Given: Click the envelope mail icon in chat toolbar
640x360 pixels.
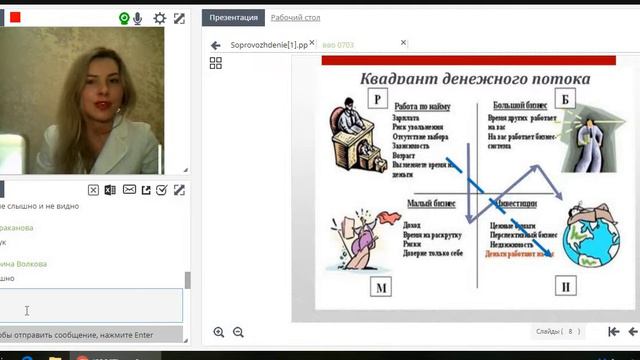Looking at the screenshot, I should tap(129, 190).
